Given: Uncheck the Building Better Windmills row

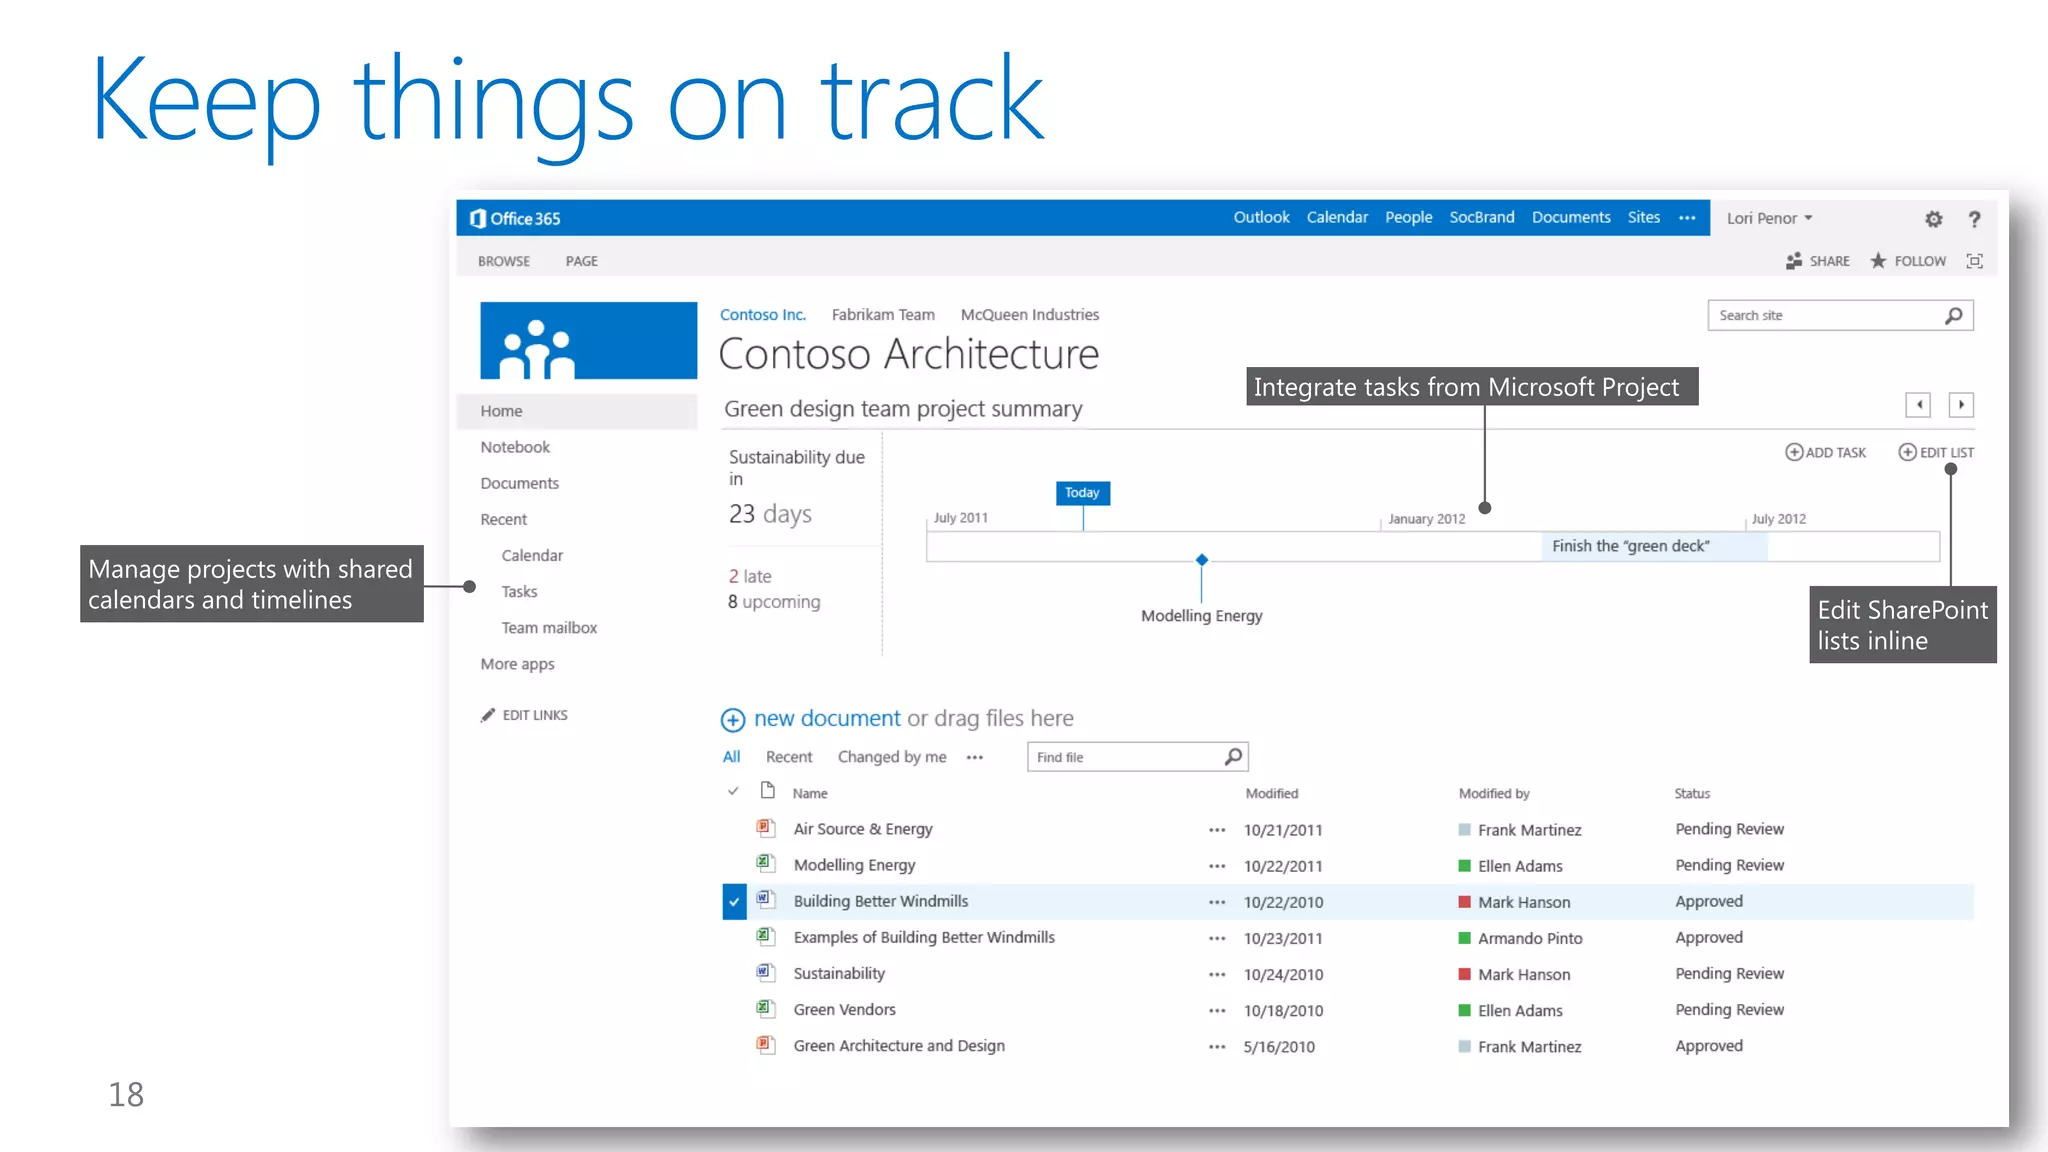Looking at the screenshot, I should [x=734, y=902].
